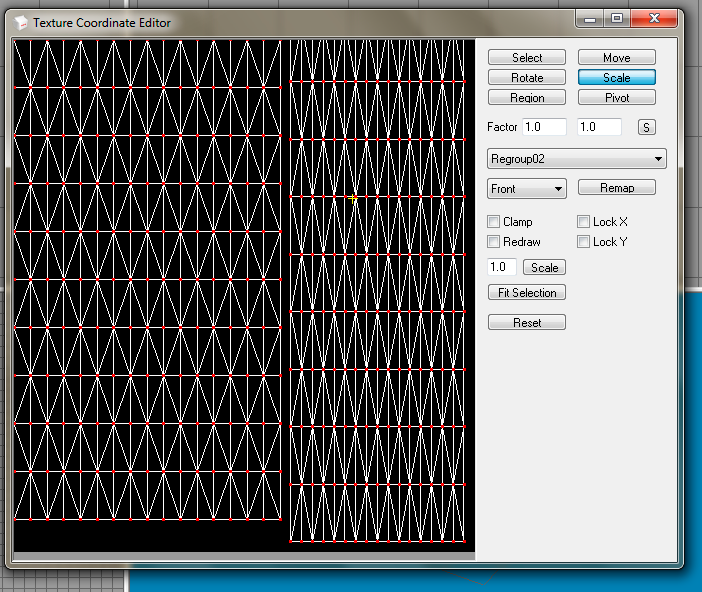The image size is (702, 592).
Task: Click the Remap button
Action: point(616,187)
